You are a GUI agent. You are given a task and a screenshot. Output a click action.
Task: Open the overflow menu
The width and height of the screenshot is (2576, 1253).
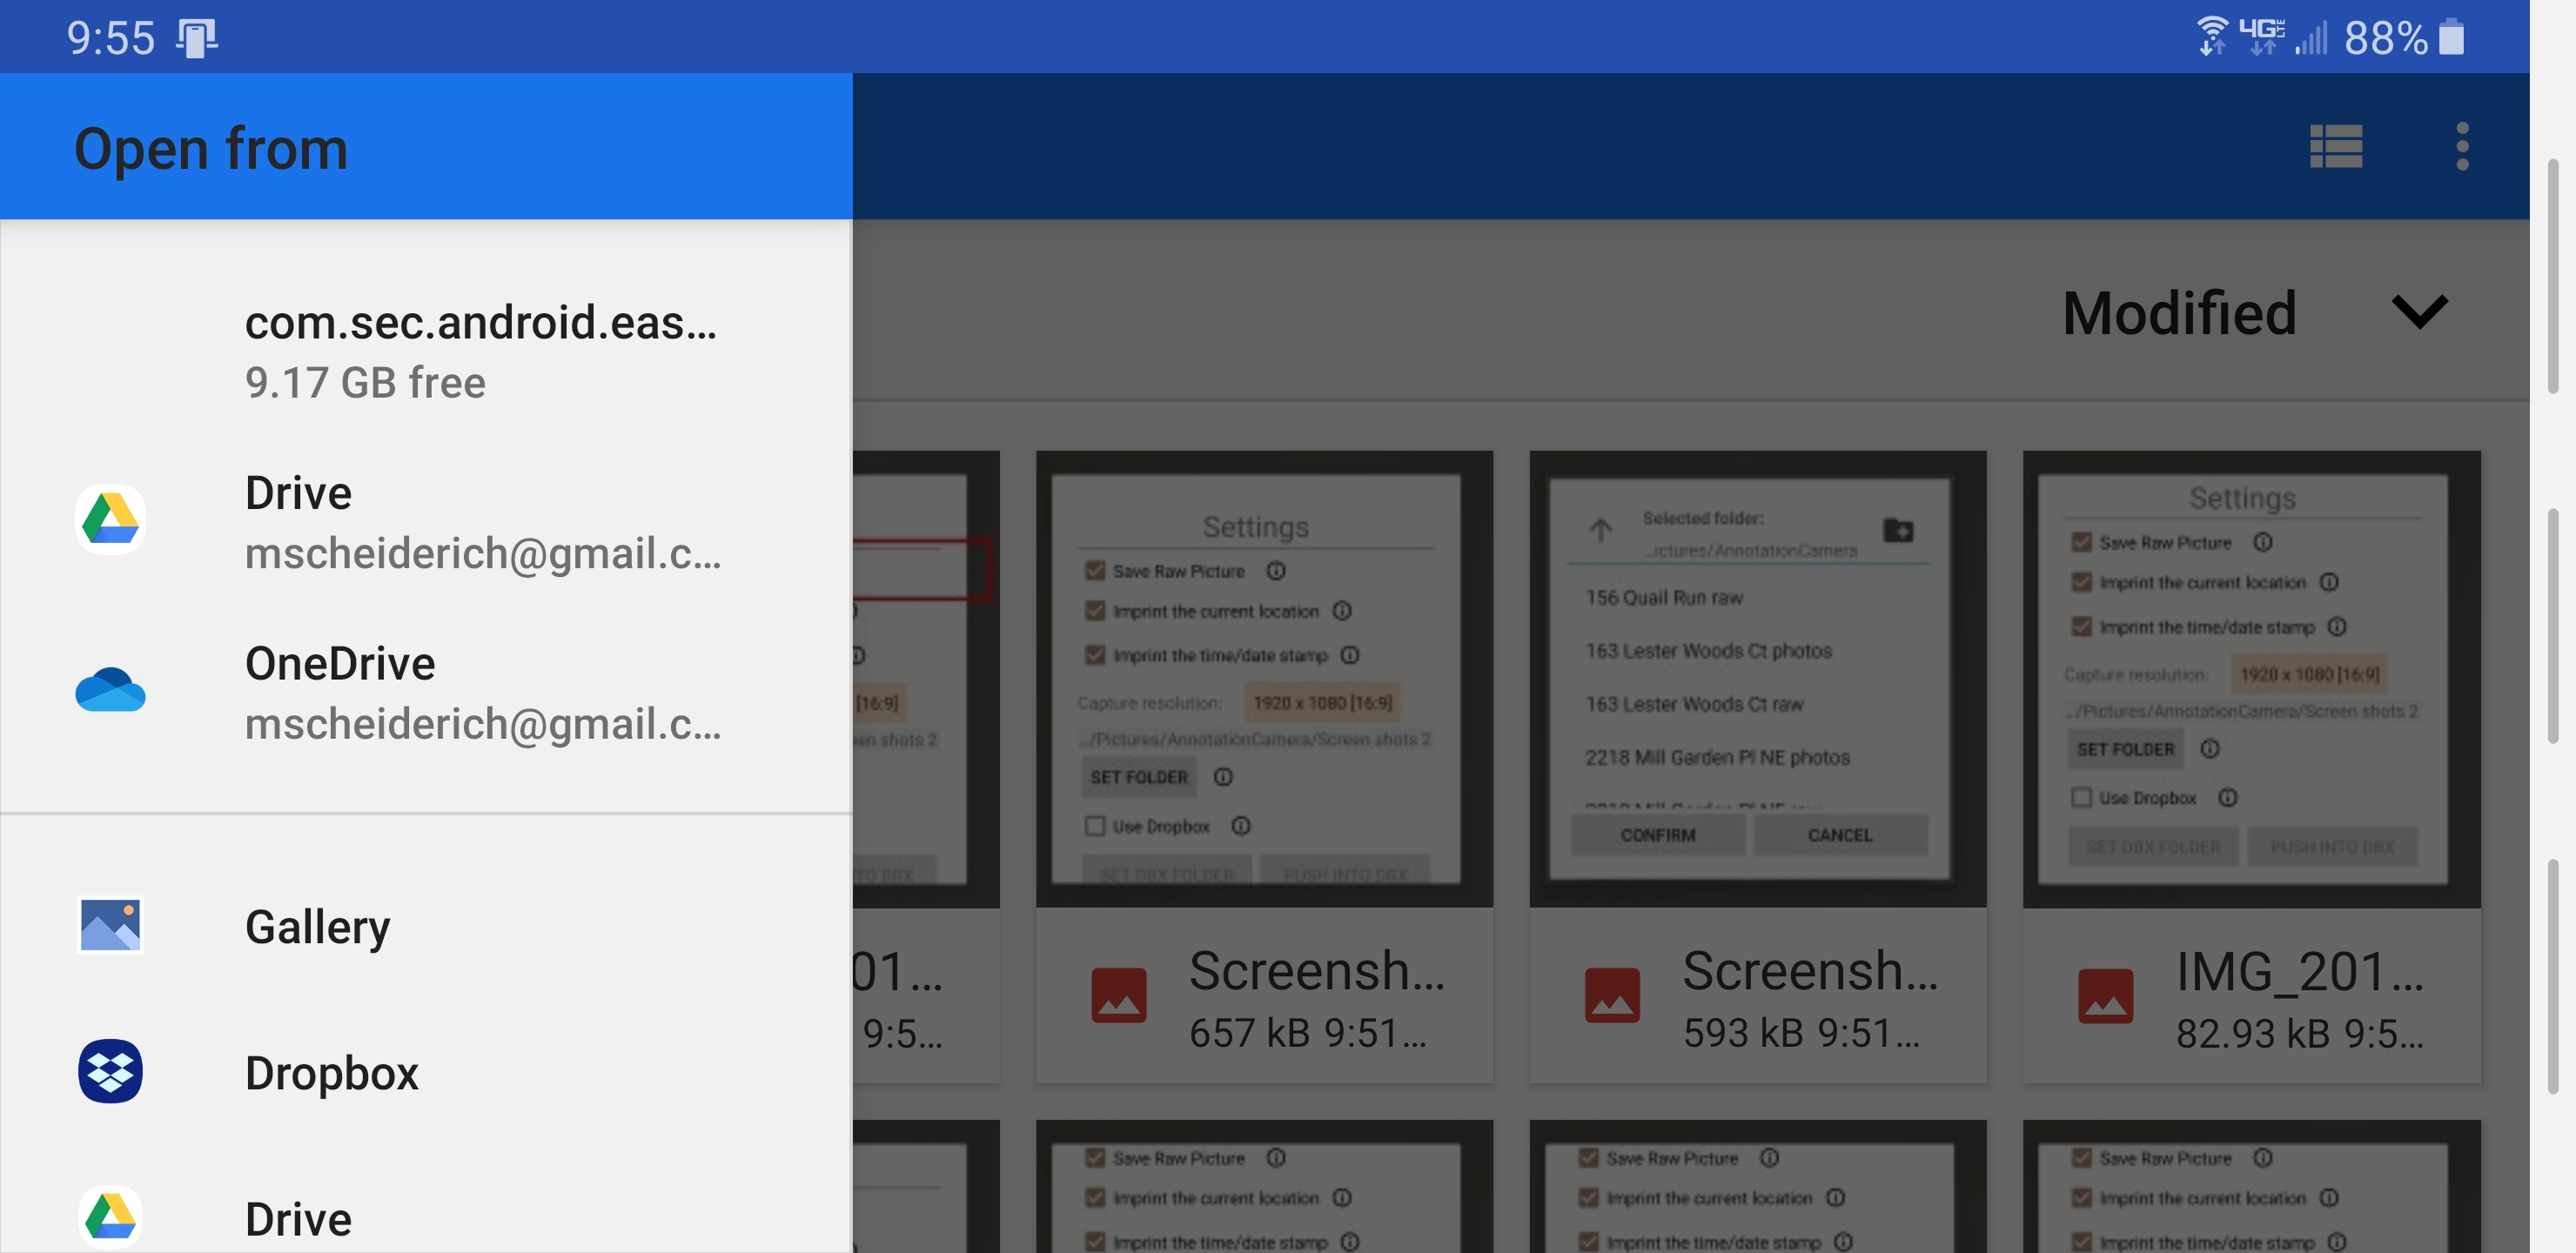coord(2462,146)
